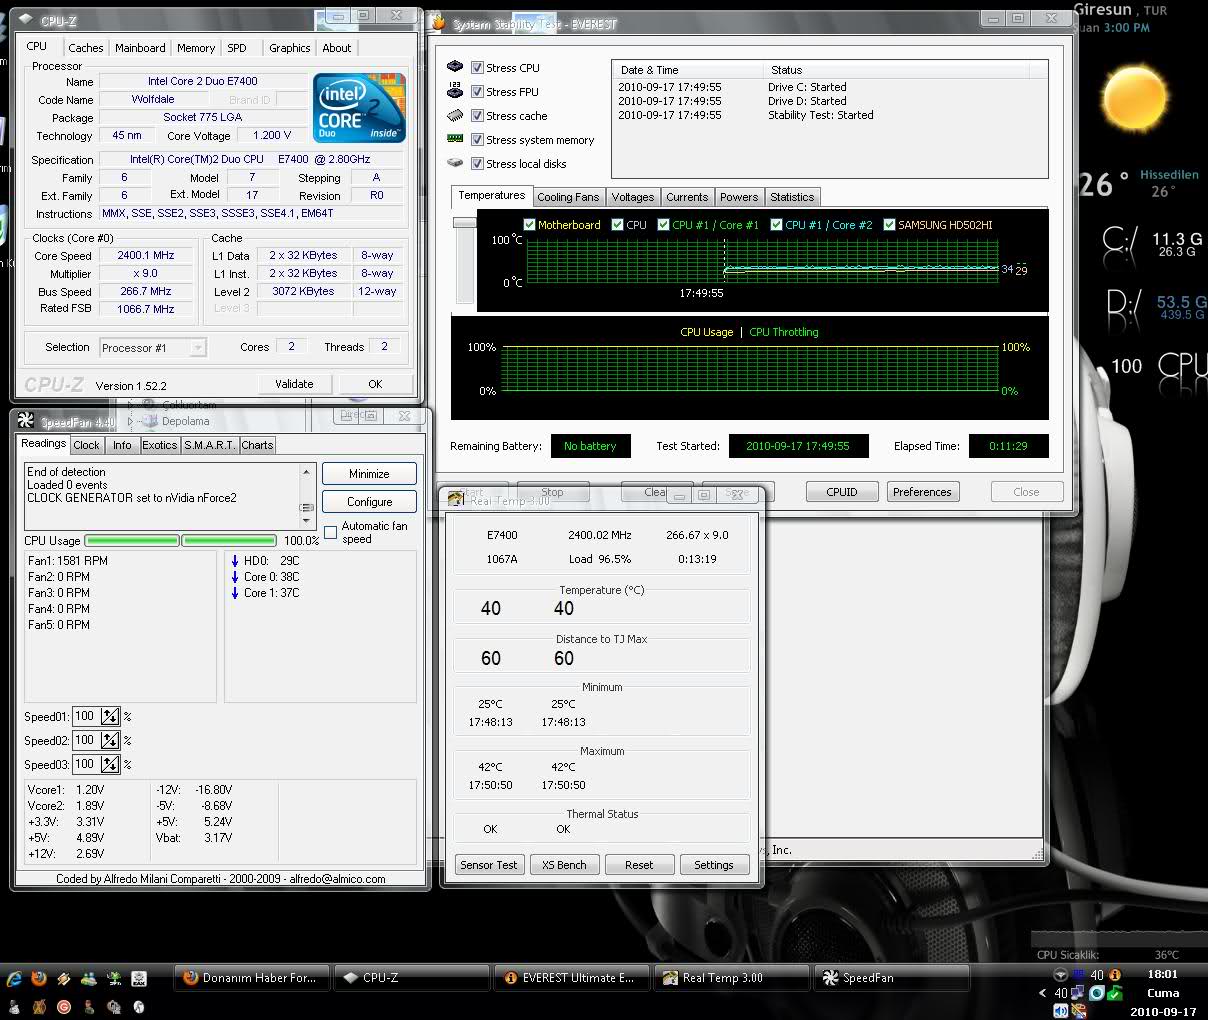The image size is (1208, 1020).
Task: Click the SpeedFan first CPU Usage bar
Action: pyautogui.click(x=131, y=541)
